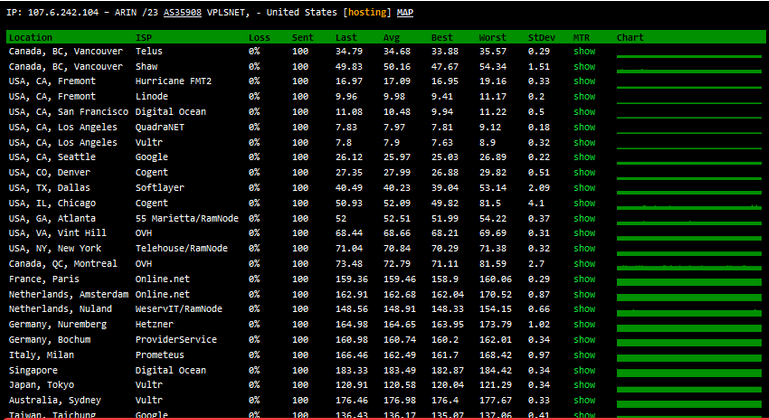Screen dimensions: 769x420
Task: Click the Worst column header
Action: click(492, 37)
